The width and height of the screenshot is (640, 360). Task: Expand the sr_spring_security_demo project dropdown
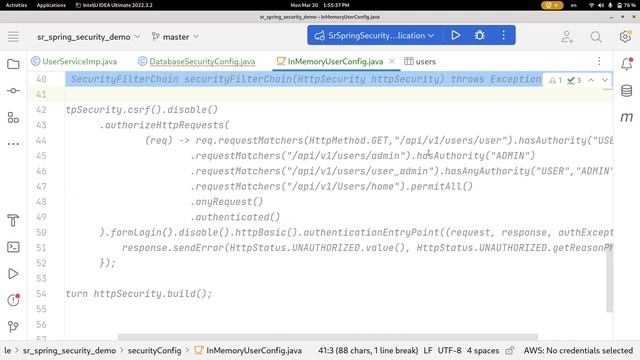pos(89,37)
